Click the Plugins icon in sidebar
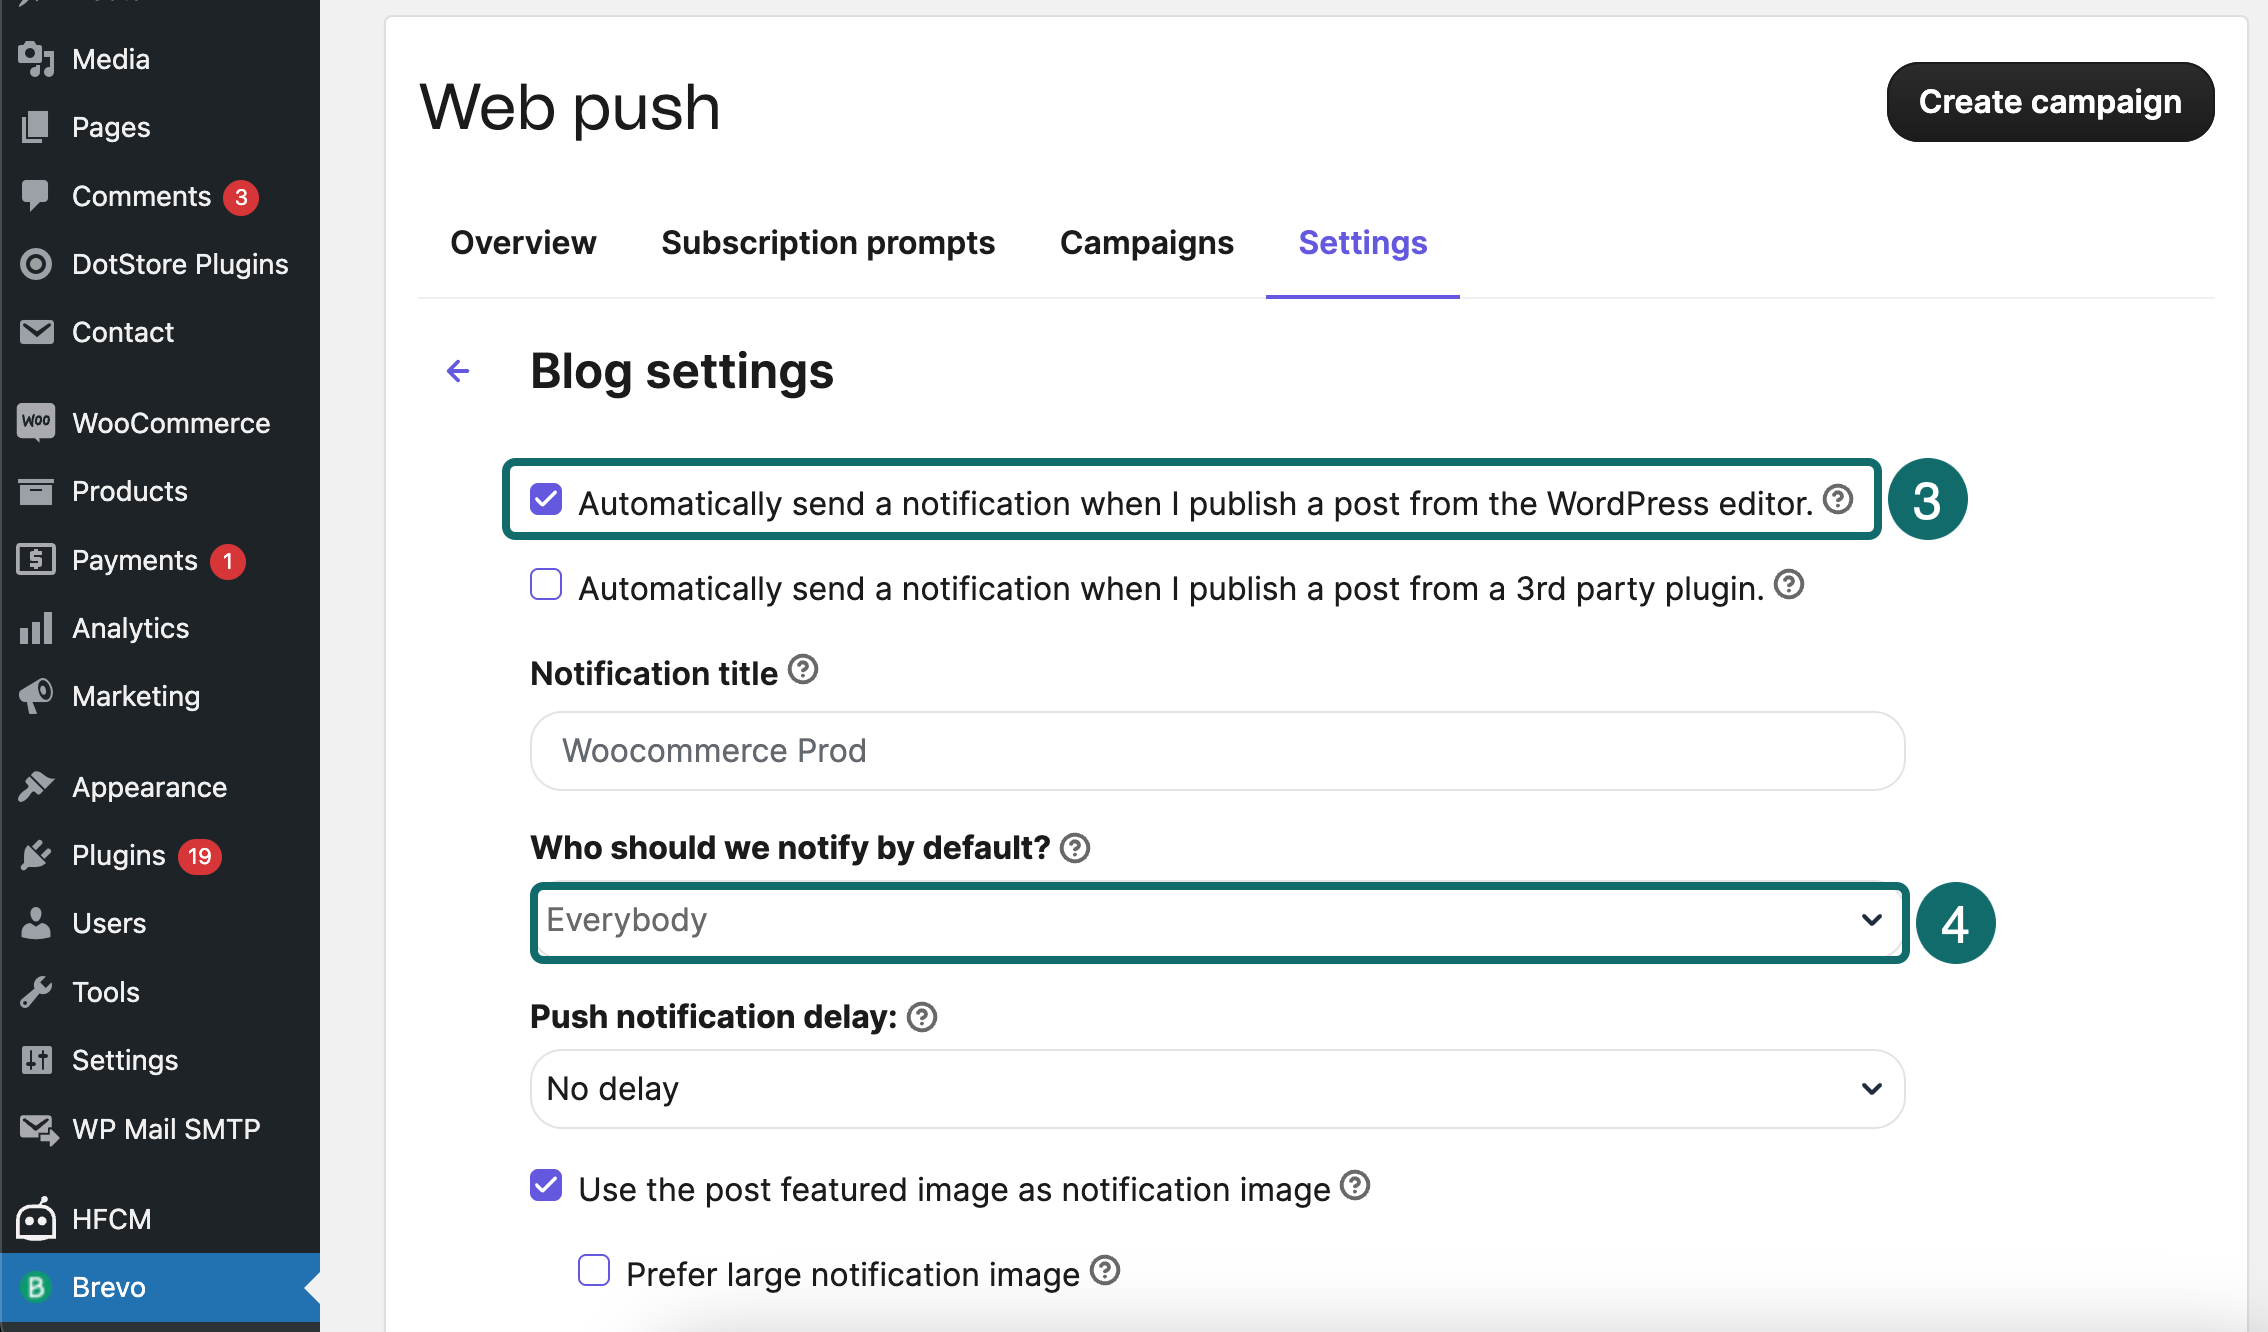 (36, 855)
